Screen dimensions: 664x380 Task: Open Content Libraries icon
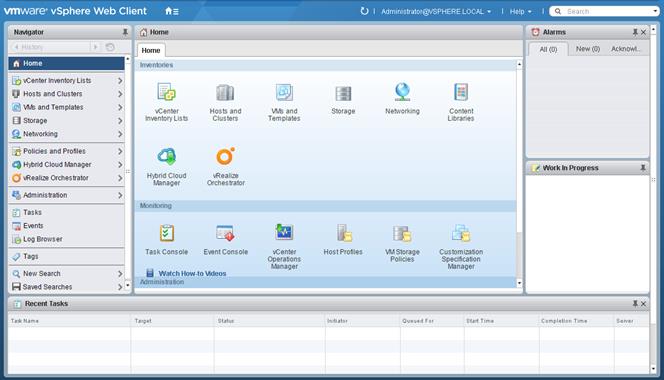[461, 92]
